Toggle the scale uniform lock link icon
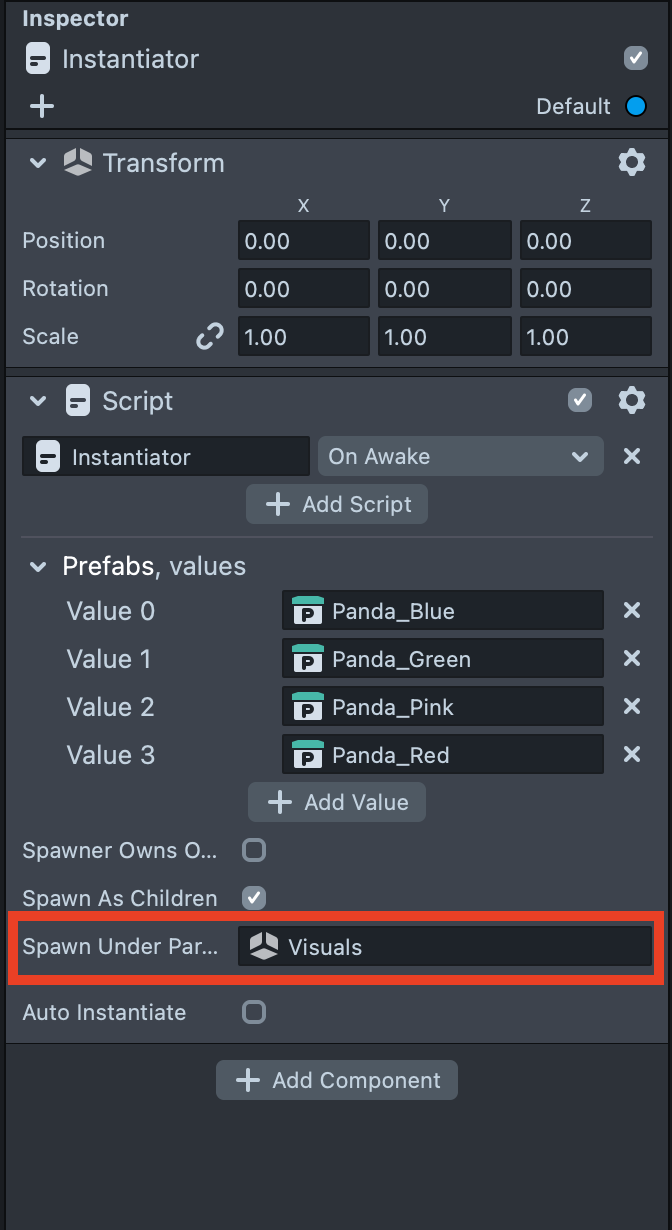 [x=209, y=337]
